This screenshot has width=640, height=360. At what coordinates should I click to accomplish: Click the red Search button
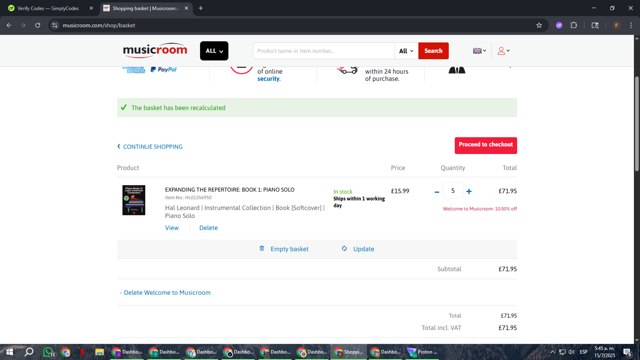pos(433,51)
